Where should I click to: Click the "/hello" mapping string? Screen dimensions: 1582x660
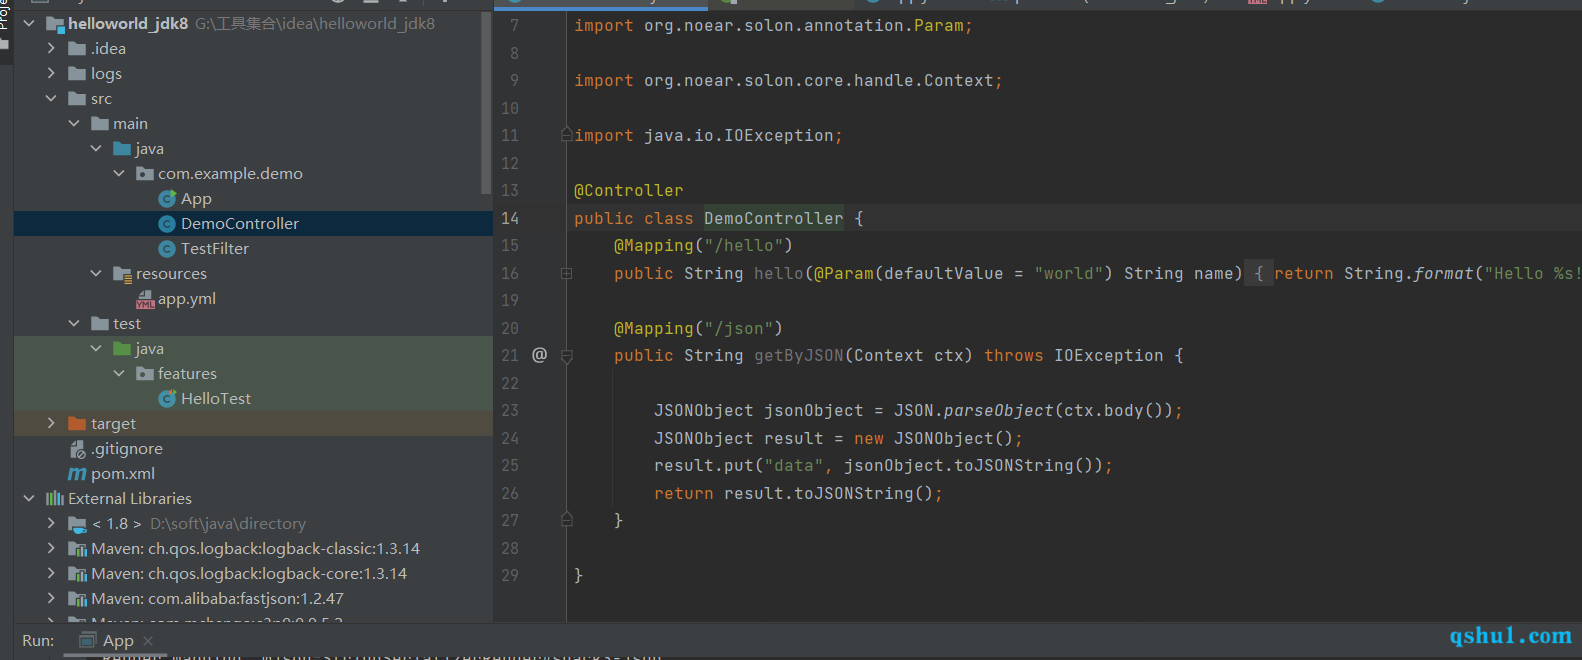click(x=744, y=245)
